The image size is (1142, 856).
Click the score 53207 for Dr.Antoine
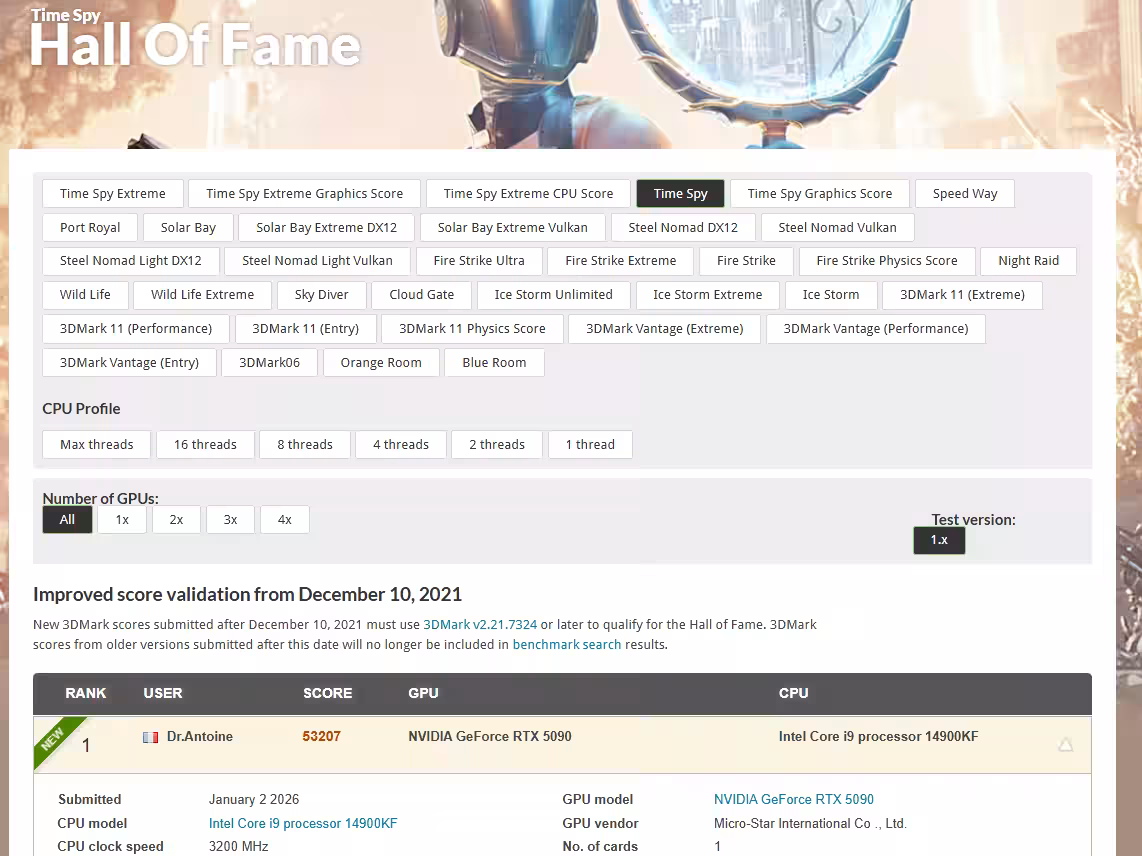coord(322,737)
